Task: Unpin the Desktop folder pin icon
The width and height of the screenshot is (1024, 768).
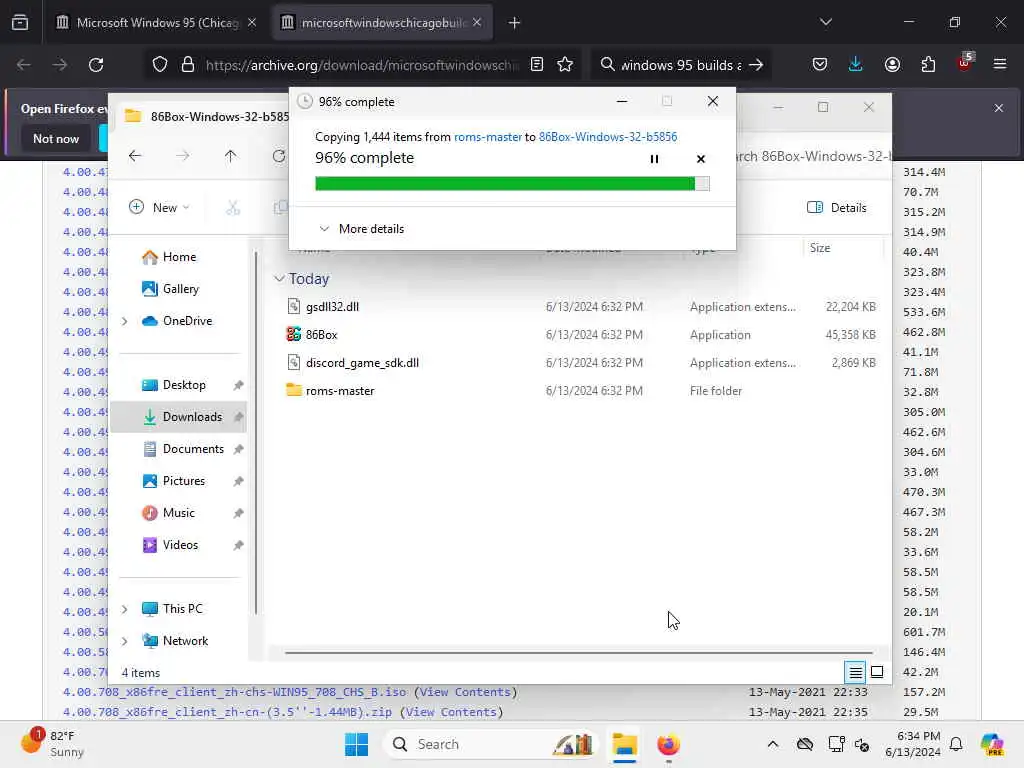Action: coord(238,385)
